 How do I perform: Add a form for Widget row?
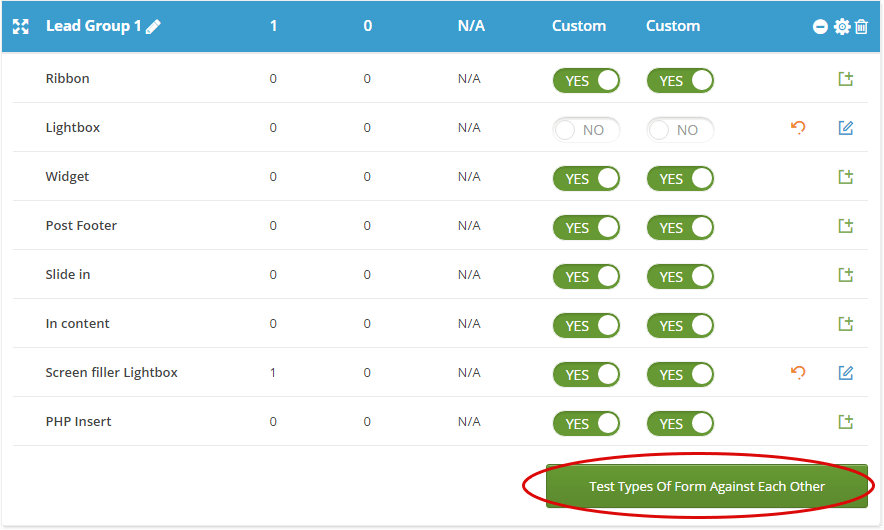click(845, 177)
